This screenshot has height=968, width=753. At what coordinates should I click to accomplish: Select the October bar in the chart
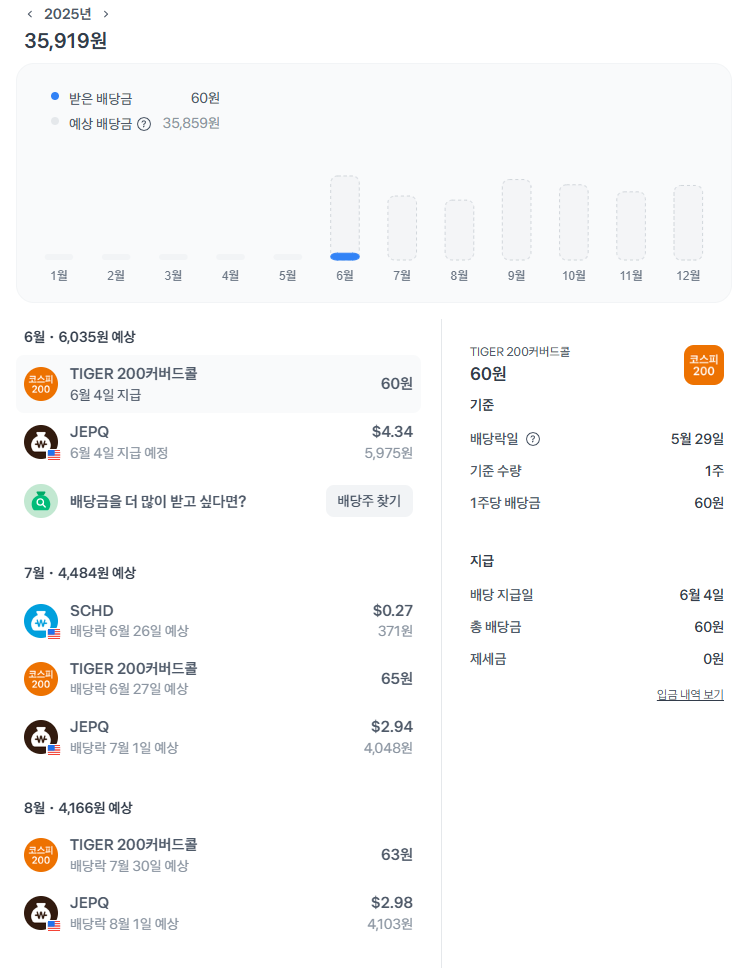[574, 222]
